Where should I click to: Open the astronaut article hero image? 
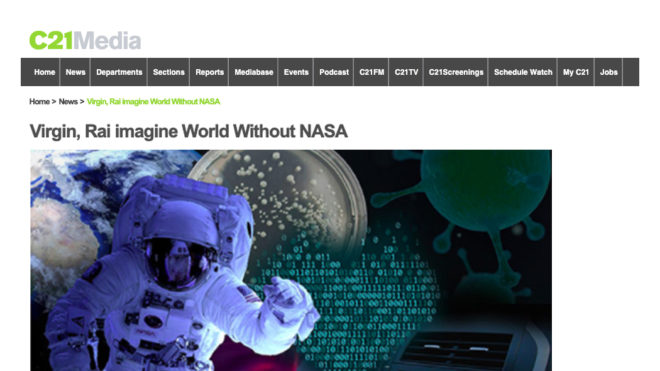click(x=291, y=260)
